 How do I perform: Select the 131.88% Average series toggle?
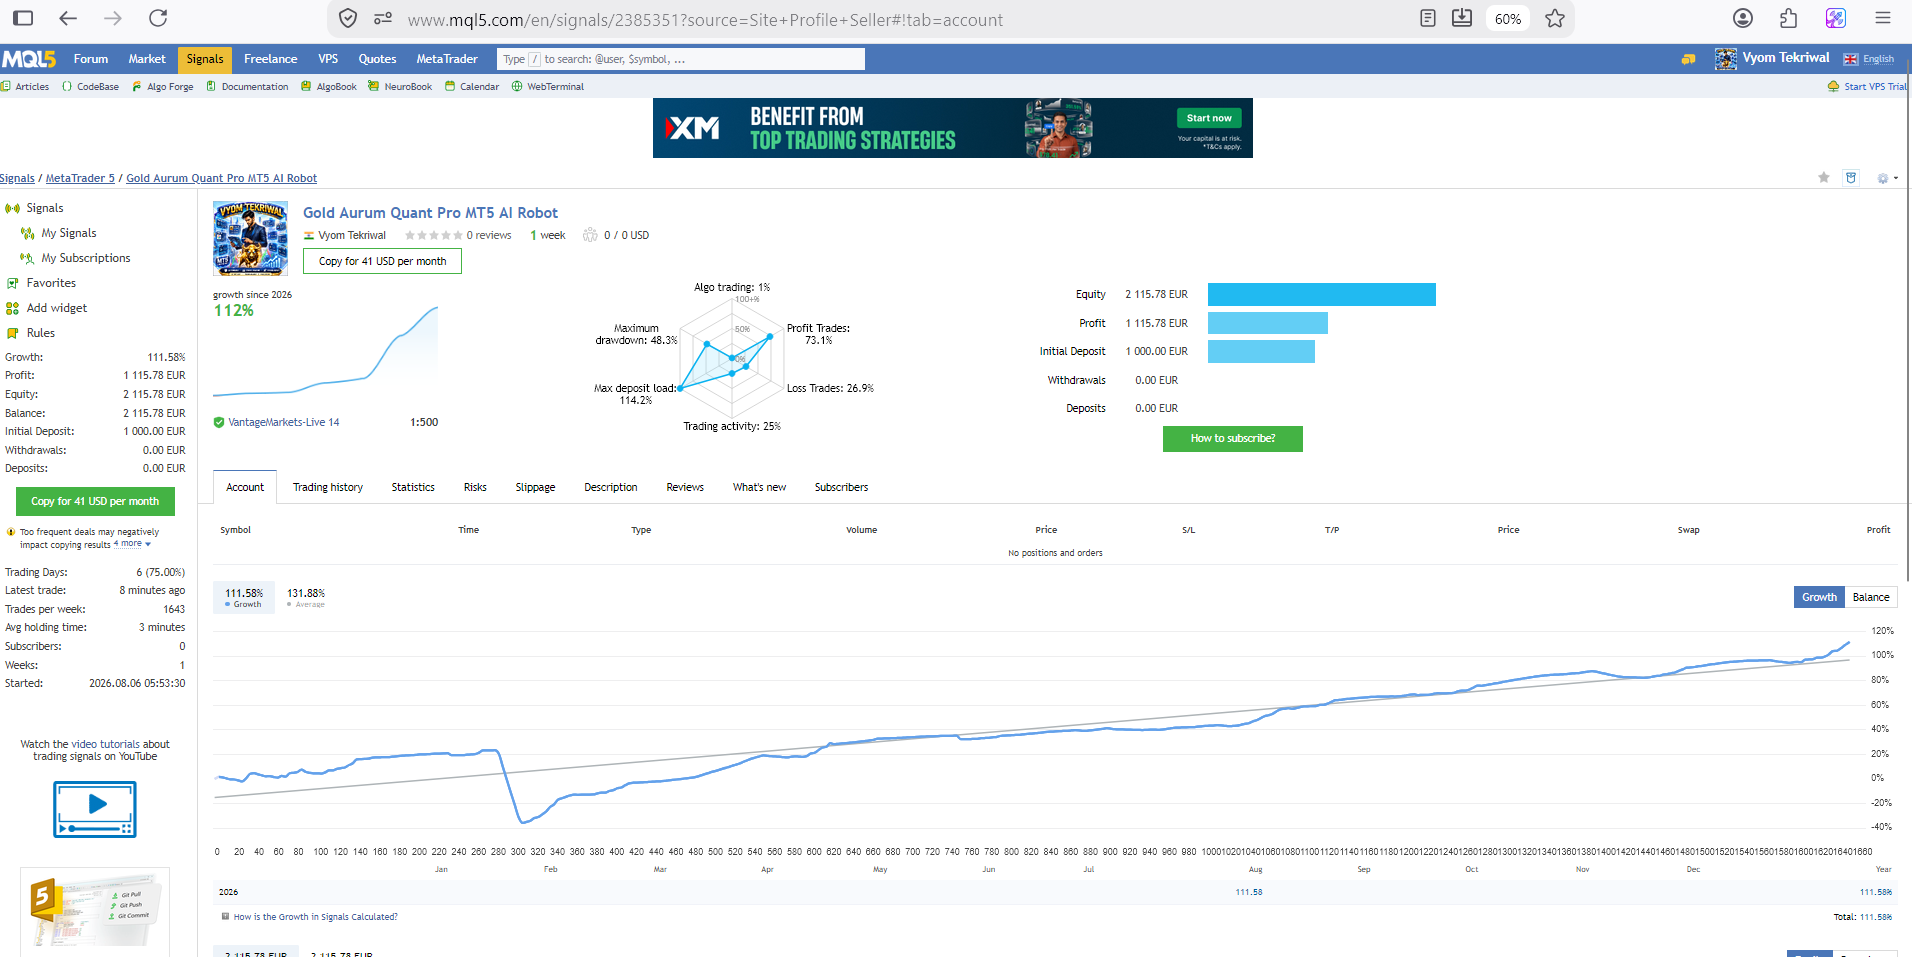tap(306, 597)
